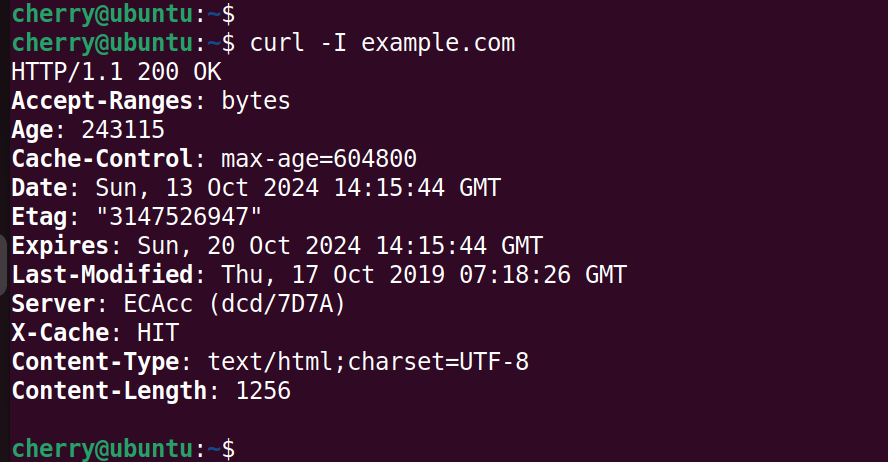Click the curl -I example.com command text
The height and width of the screenshot is (462, 888).
382,43
